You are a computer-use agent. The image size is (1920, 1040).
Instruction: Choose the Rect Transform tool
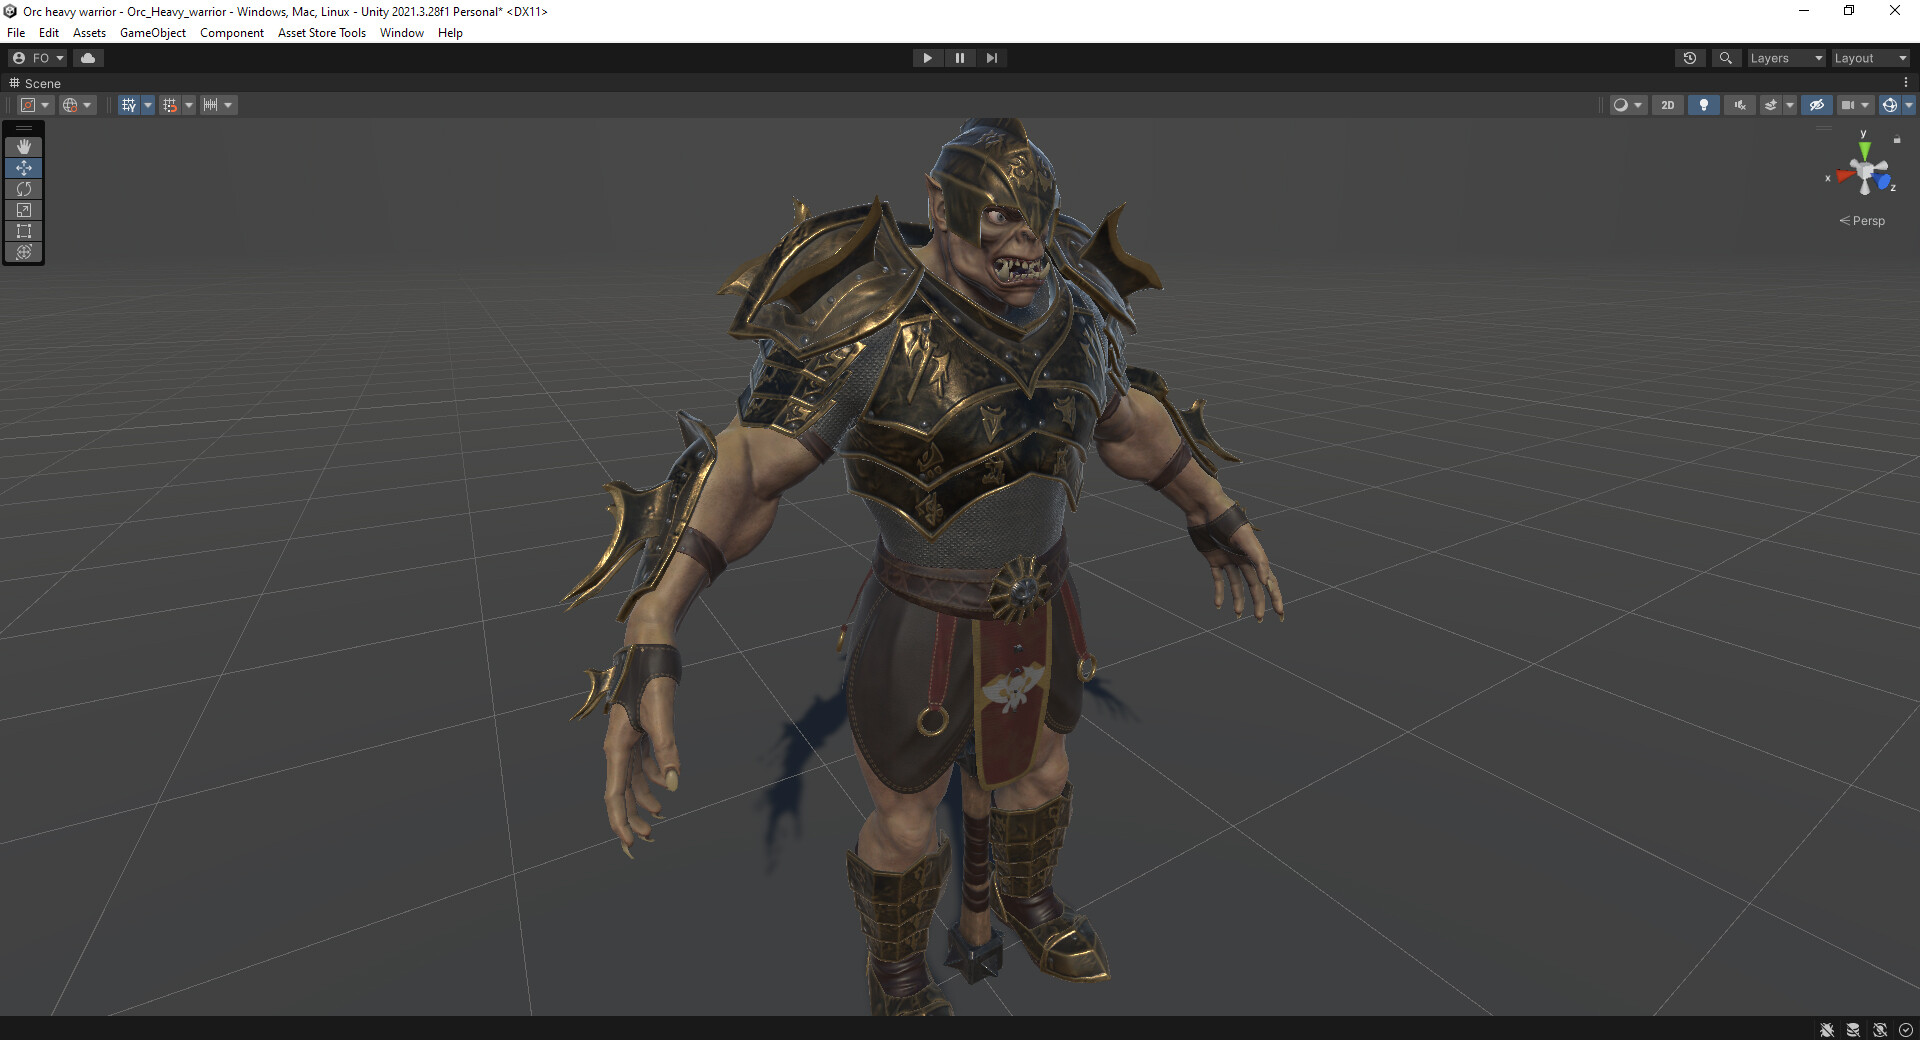(24, 231)
